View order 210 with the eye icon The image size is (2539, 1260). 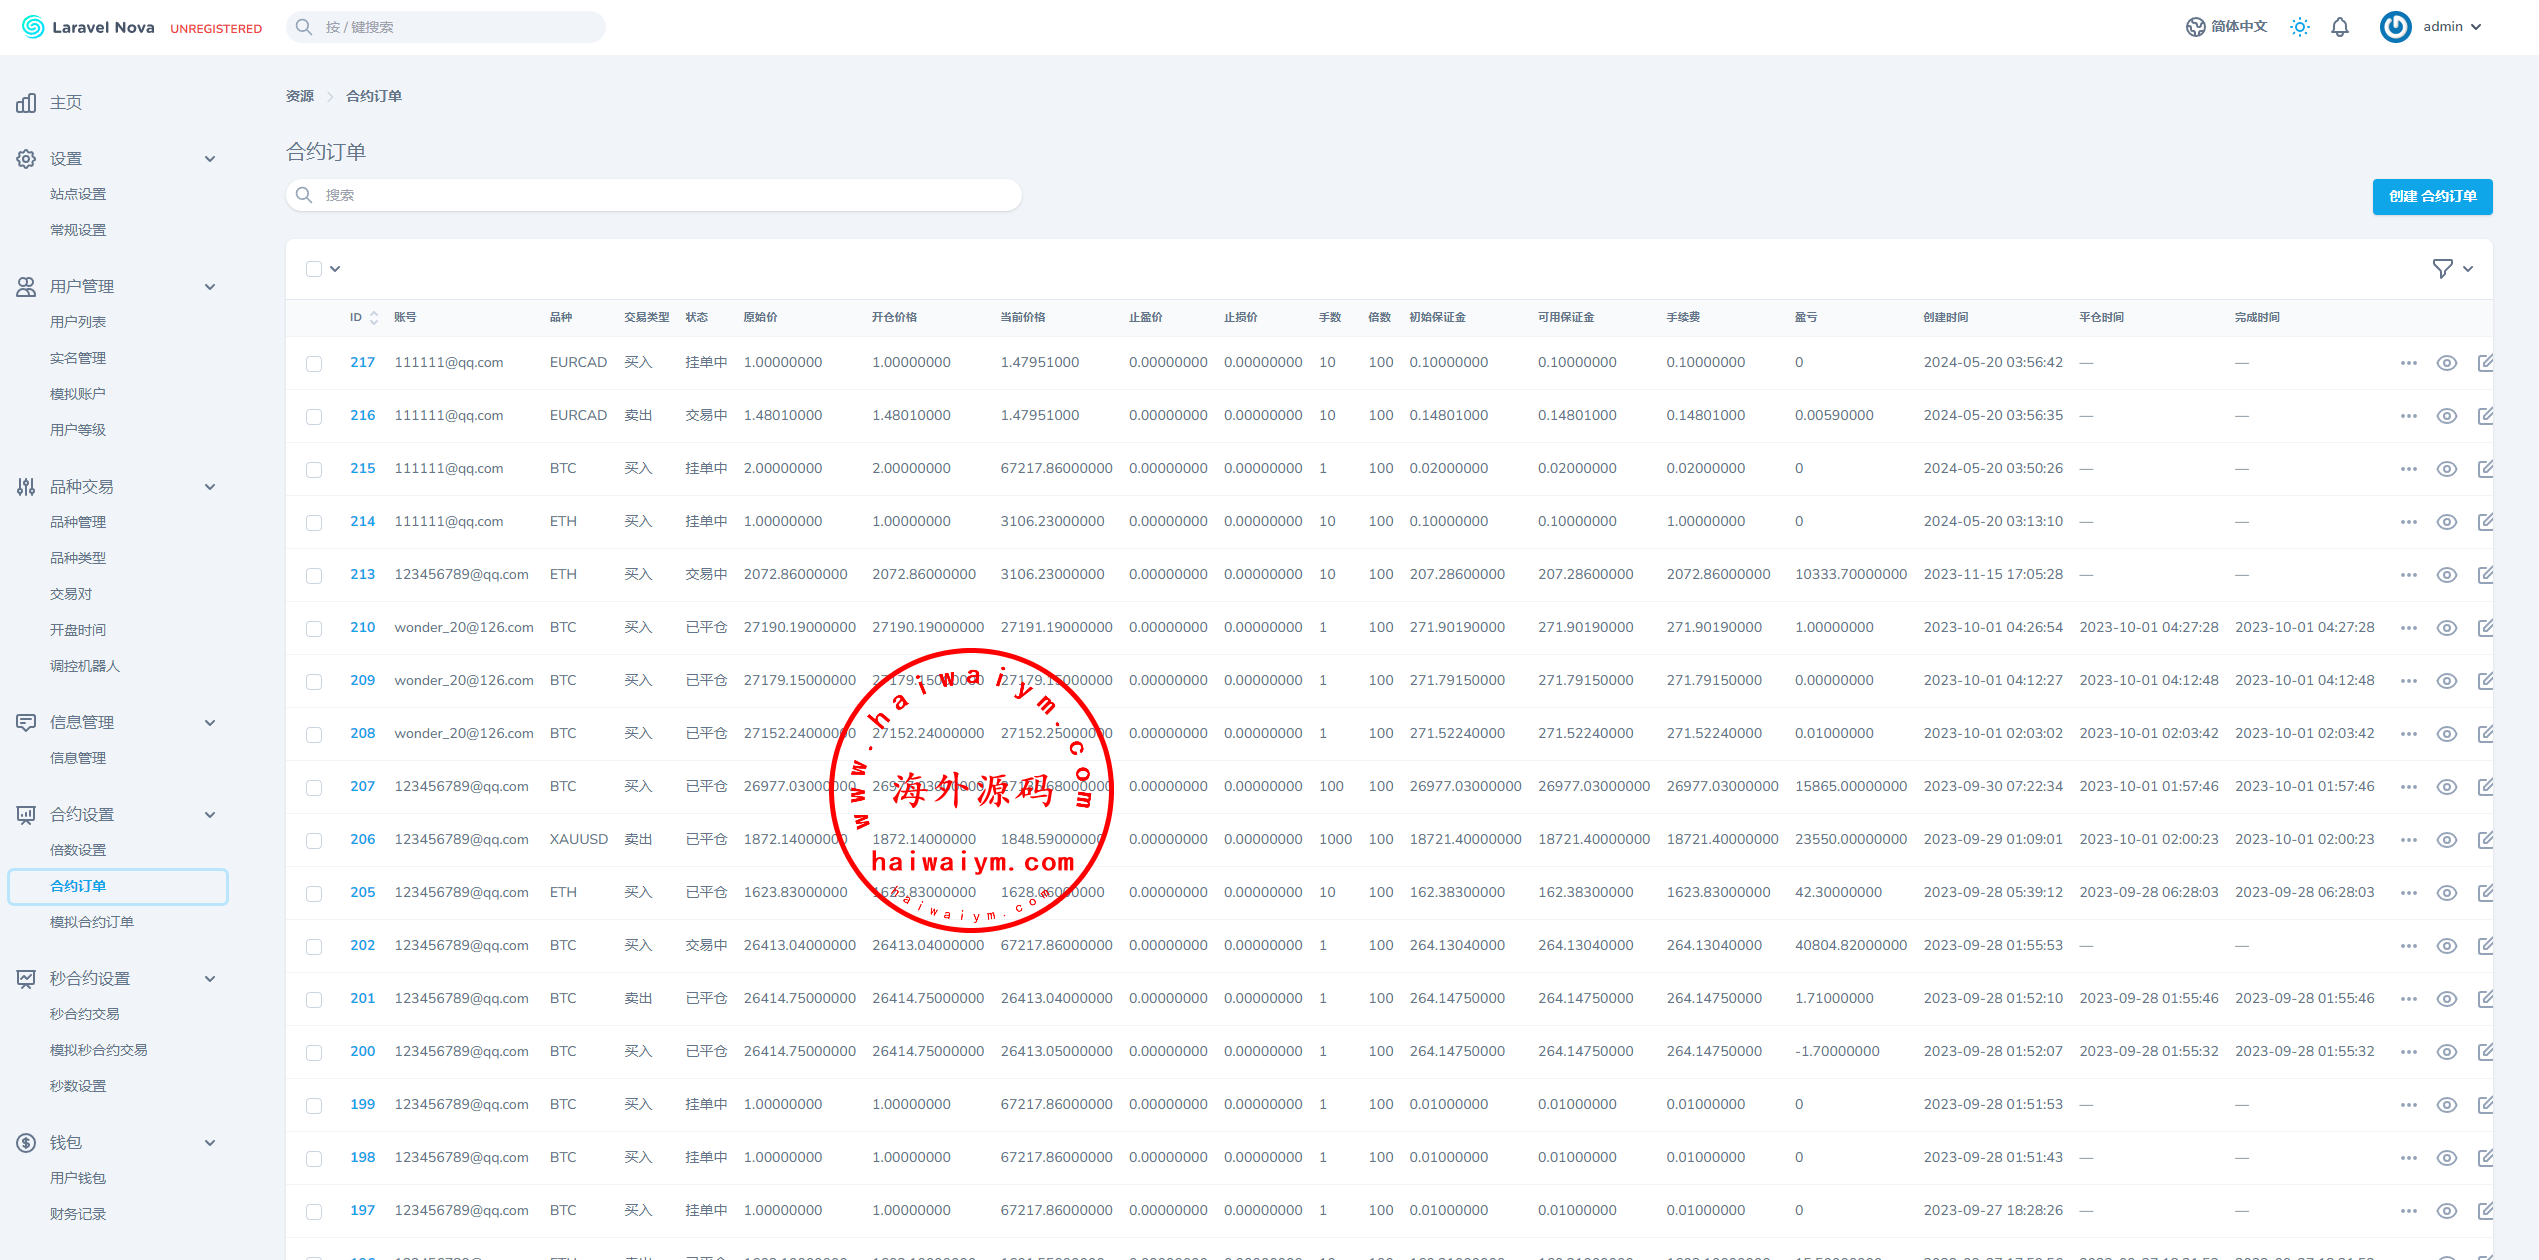coord(2446,628)
